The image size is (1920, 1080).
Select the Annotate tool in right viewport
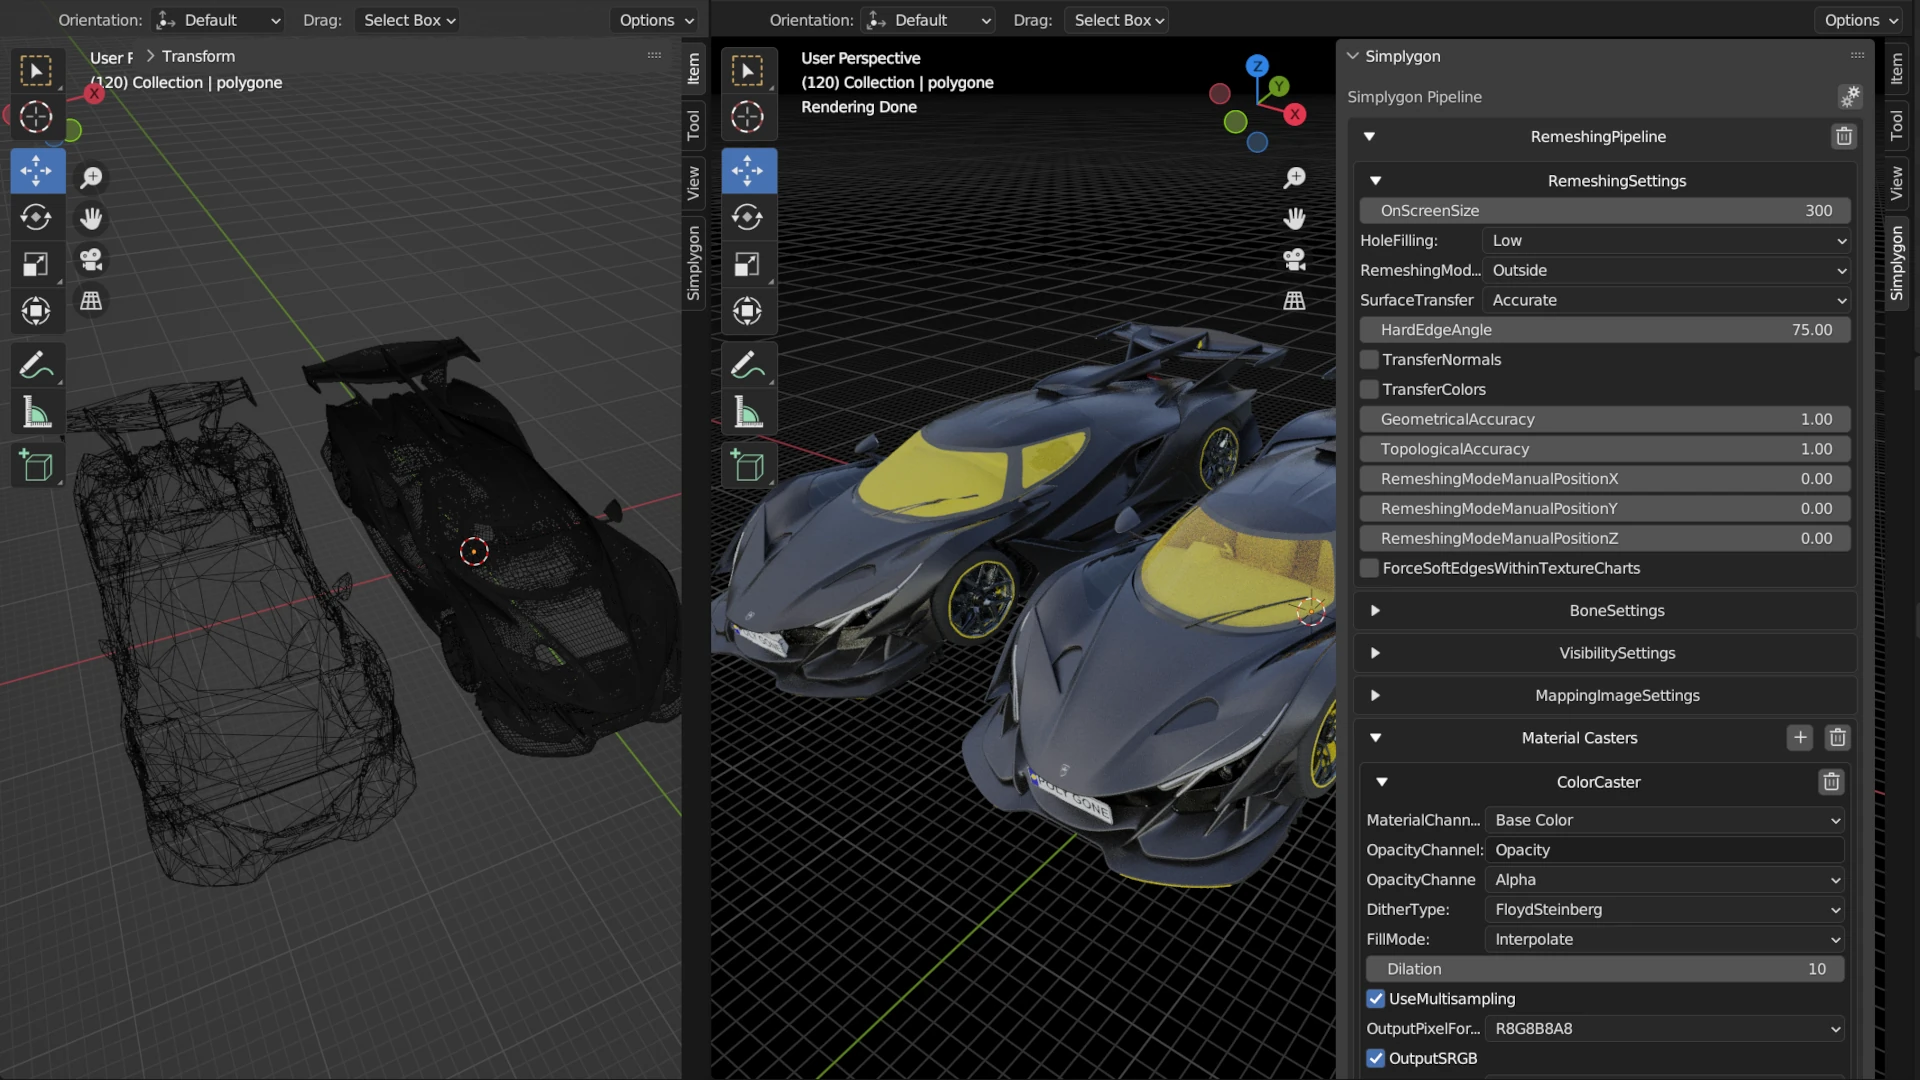[x=748, y=365]
